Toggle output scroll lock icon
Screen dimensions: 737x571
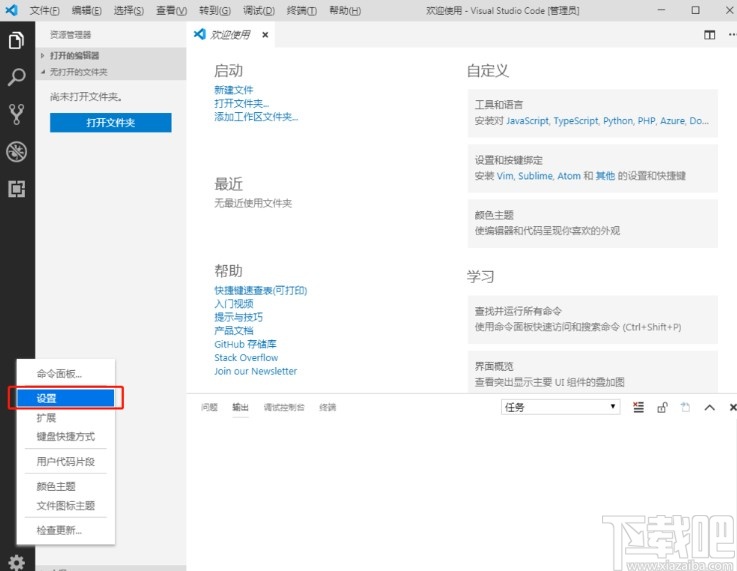(662, 407)
